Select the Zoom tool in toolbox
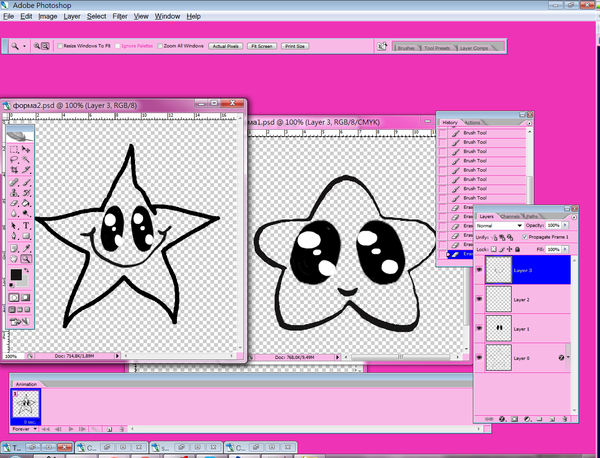 pyautogui.click(x=26, y=259)
